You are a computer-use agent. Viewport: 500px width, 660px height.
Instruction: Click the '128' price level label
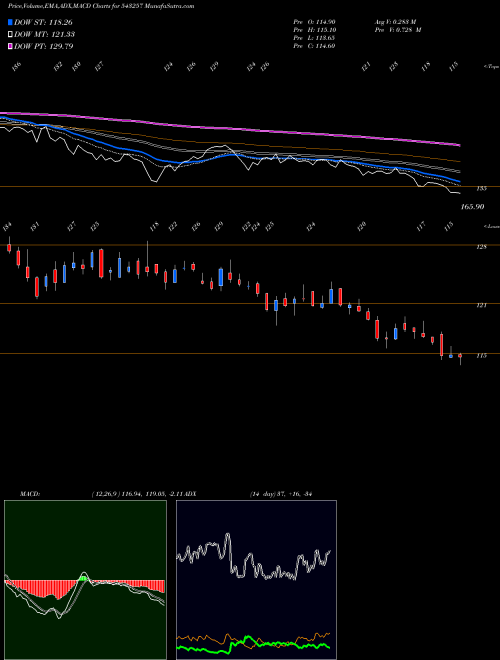click(x=481, y=247)
